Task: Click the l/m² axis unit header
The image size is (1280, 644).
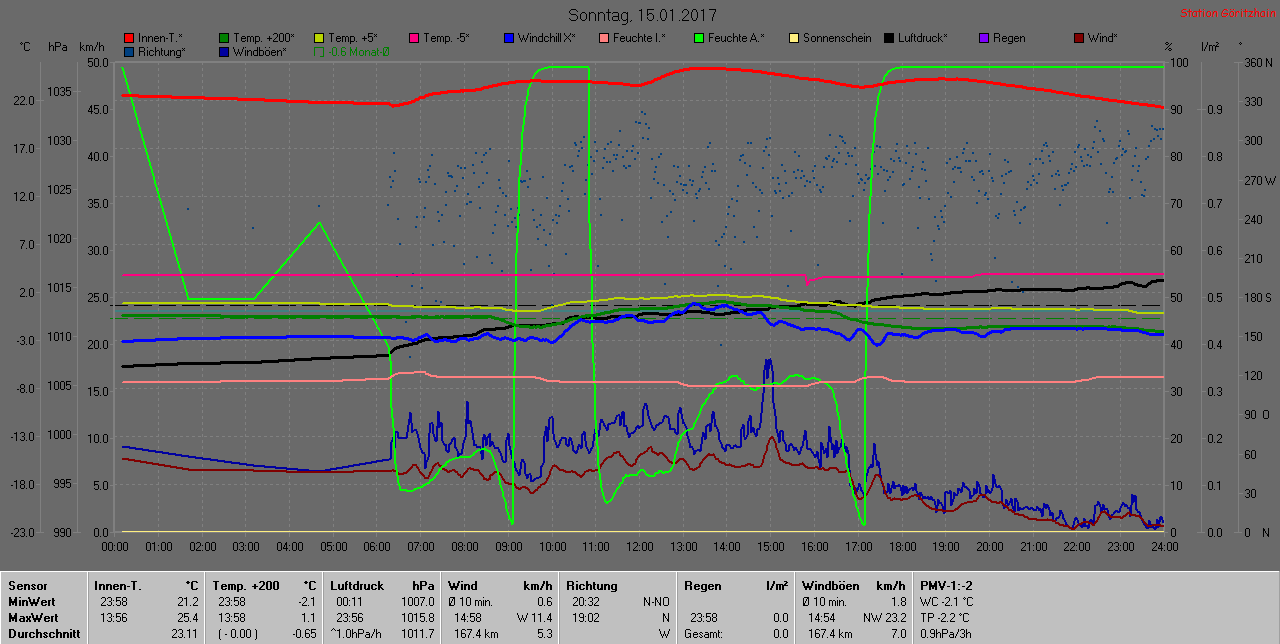Action: coord(1208,47)
